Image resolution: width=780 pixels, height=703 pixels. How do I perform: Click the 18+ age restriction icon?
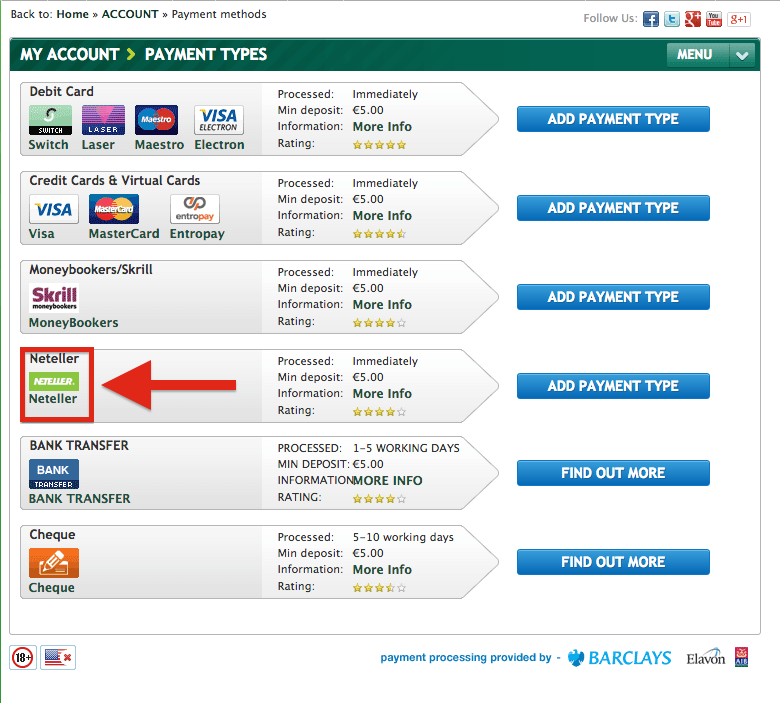(22, 658)
